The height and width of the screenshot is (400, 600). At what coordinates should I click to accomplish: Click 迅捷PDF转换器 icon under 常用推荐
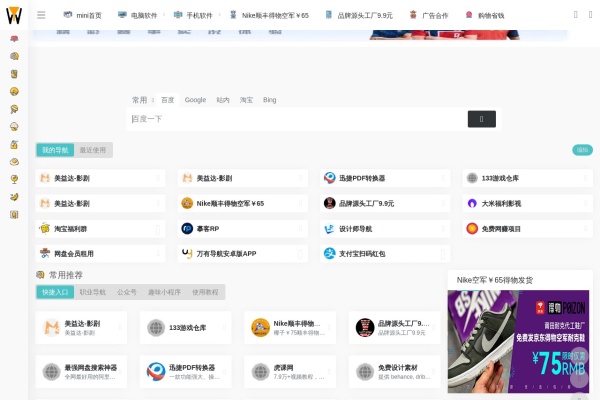pyautogui.click(x=156, y=372)
